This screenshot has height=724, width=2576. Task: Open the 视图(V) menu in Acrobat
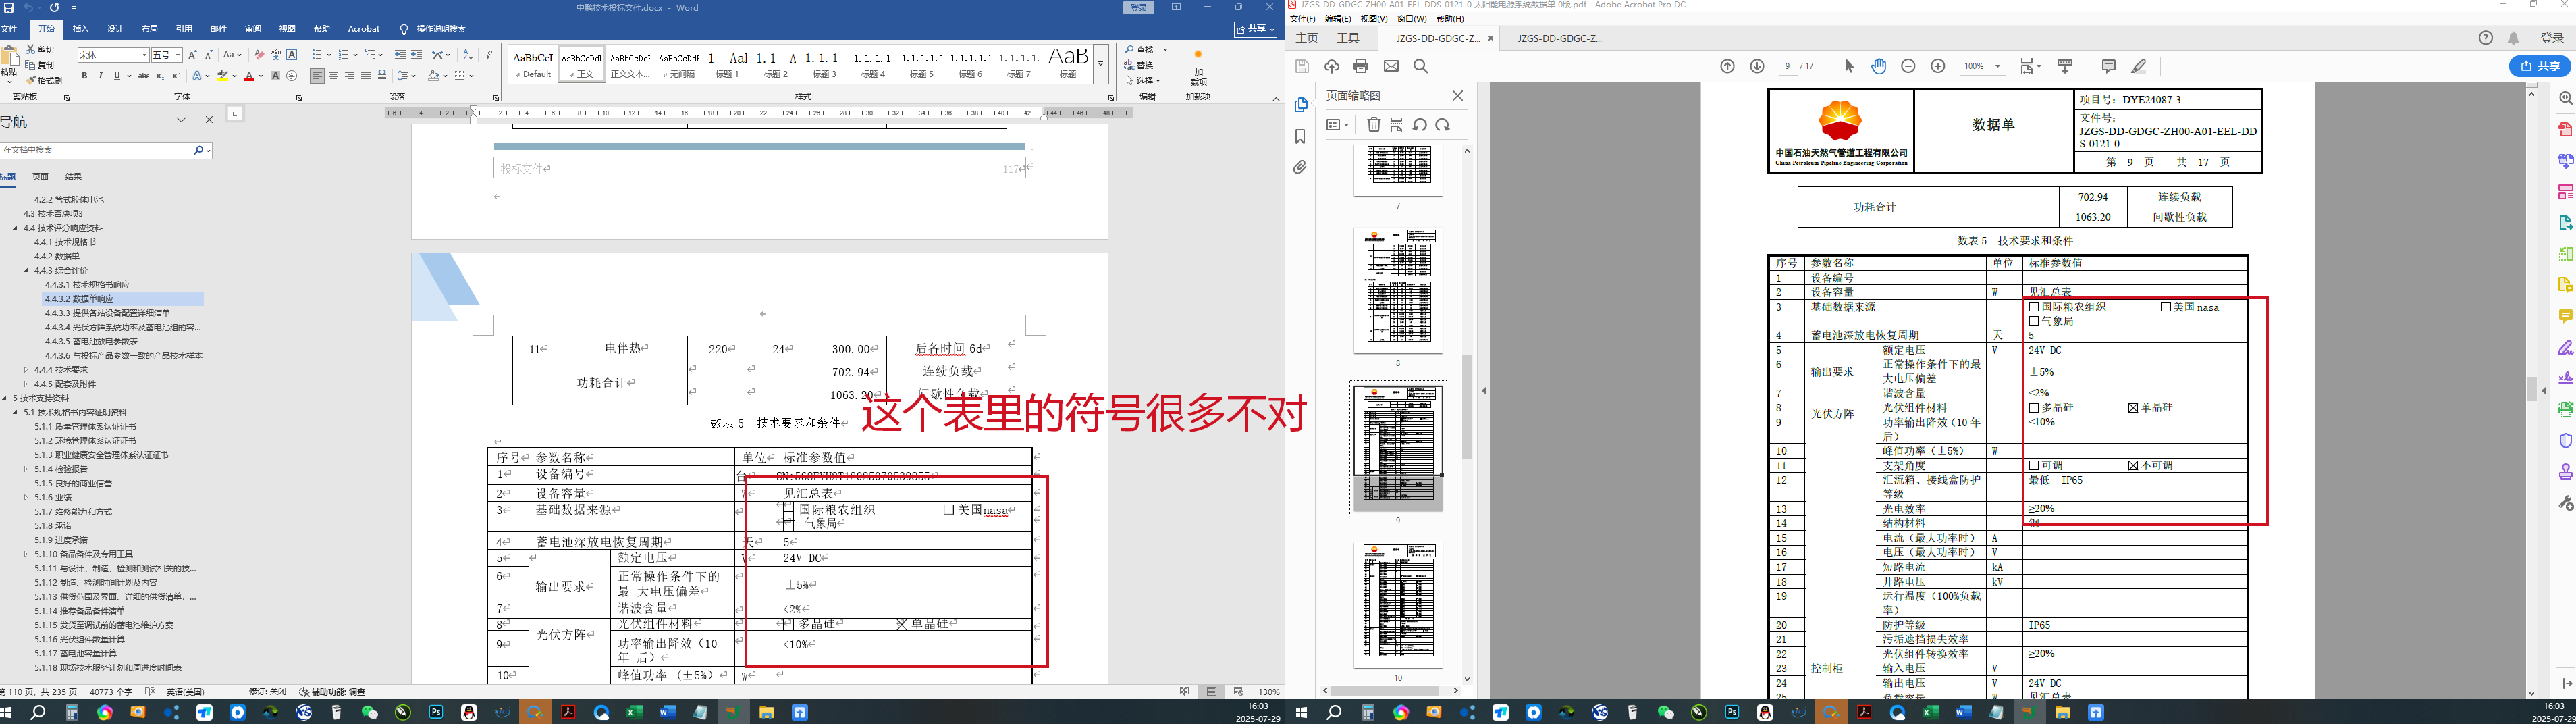pyautogui.click(x=1374, y=19)
